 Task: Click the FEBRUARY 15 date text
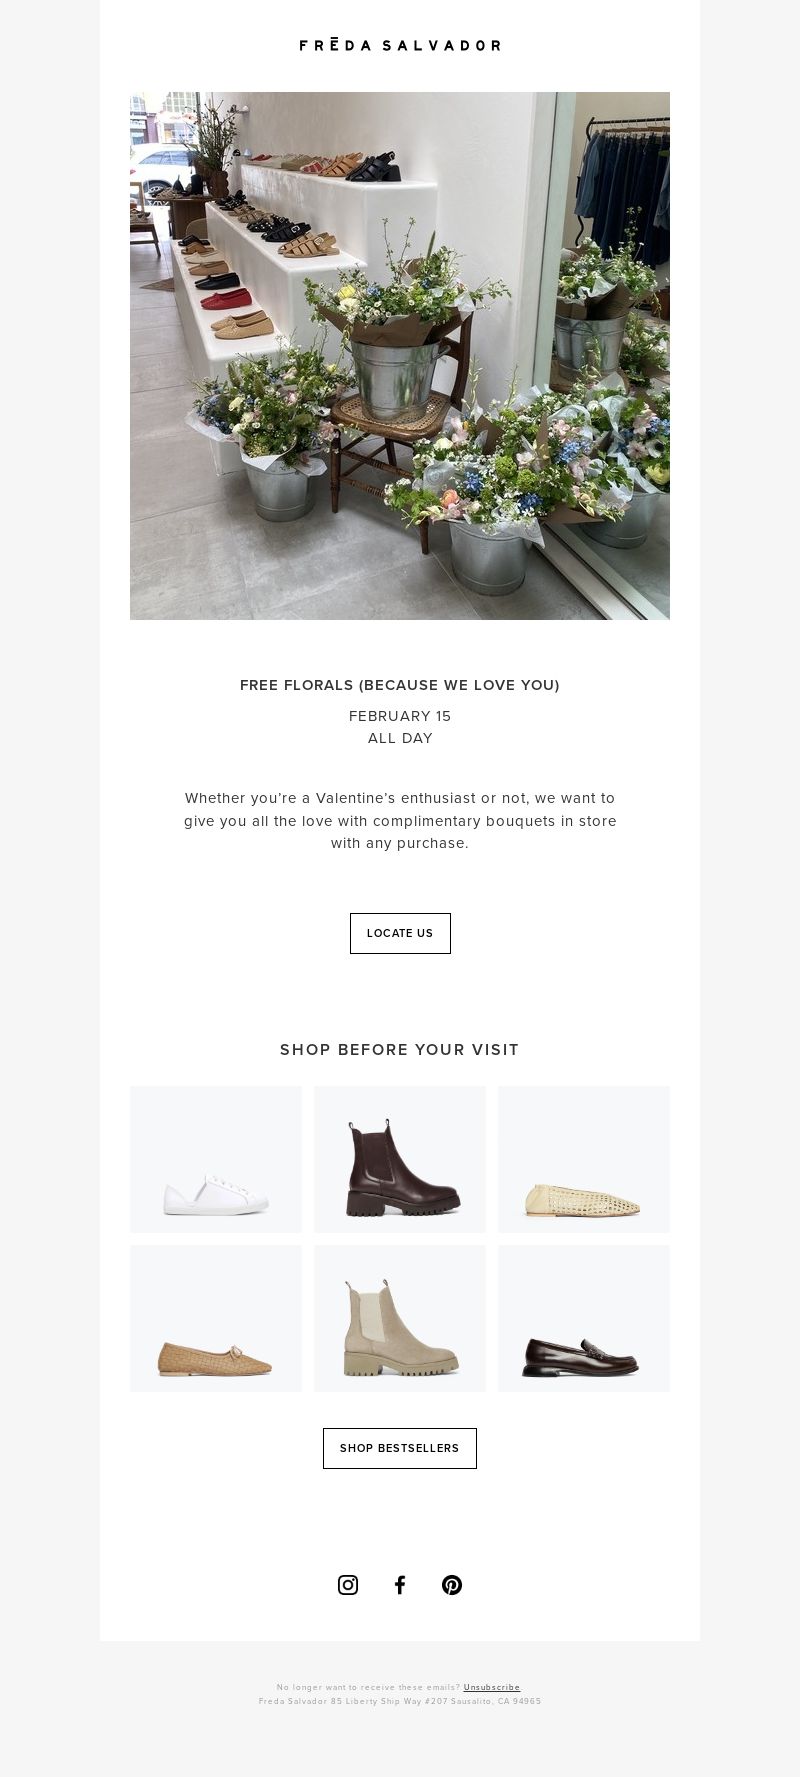tap(400, 716)
